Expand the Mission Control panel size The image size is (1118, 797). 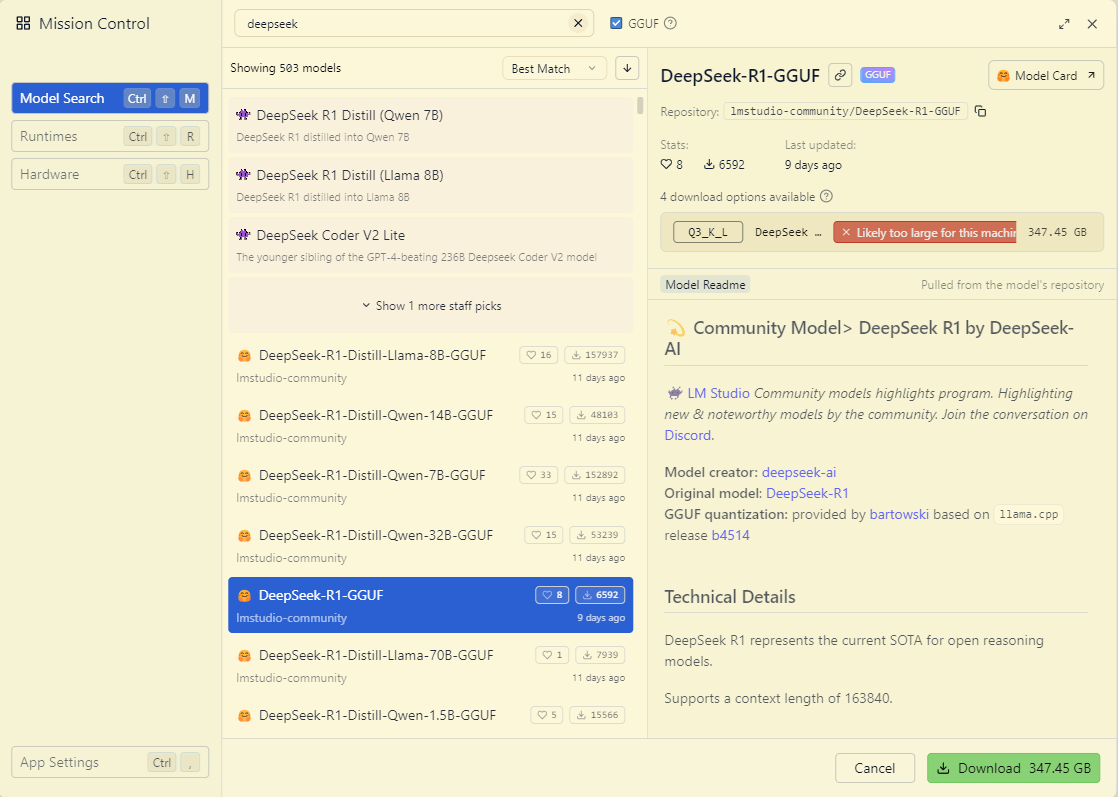pos(1064,24)
